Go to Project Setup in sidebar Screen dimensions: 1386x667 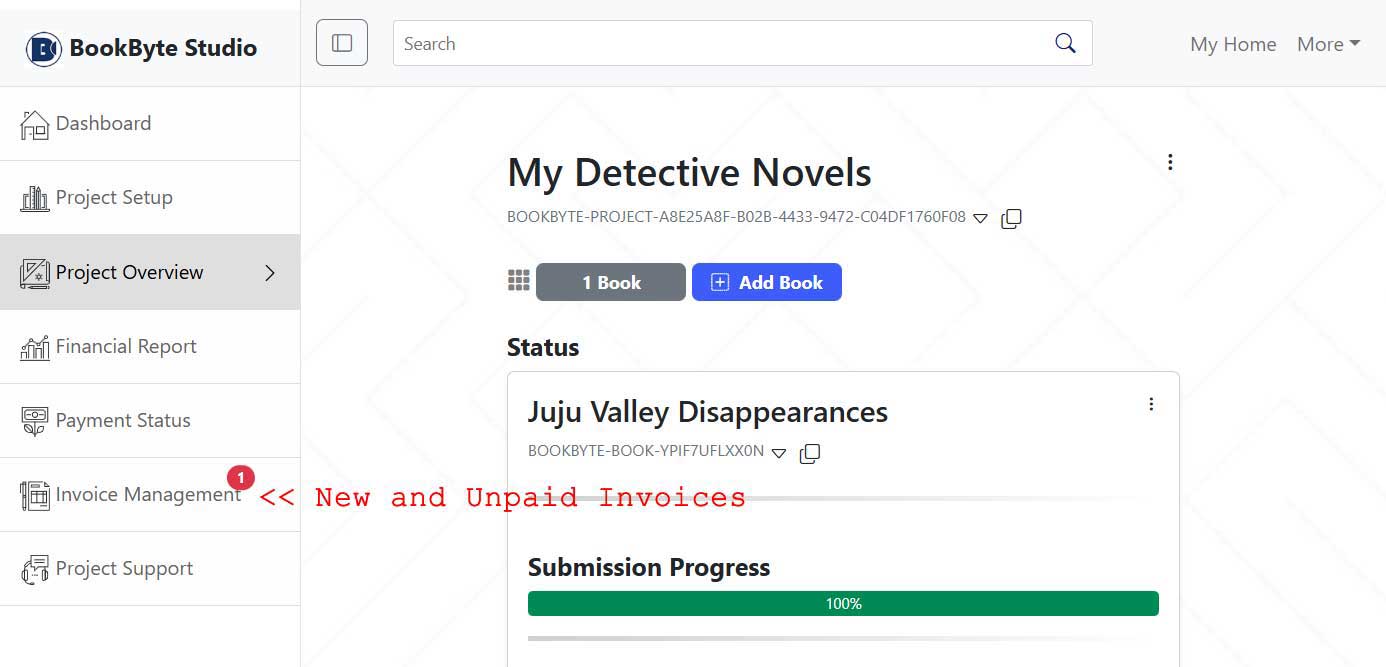click(x=113, y=198)
